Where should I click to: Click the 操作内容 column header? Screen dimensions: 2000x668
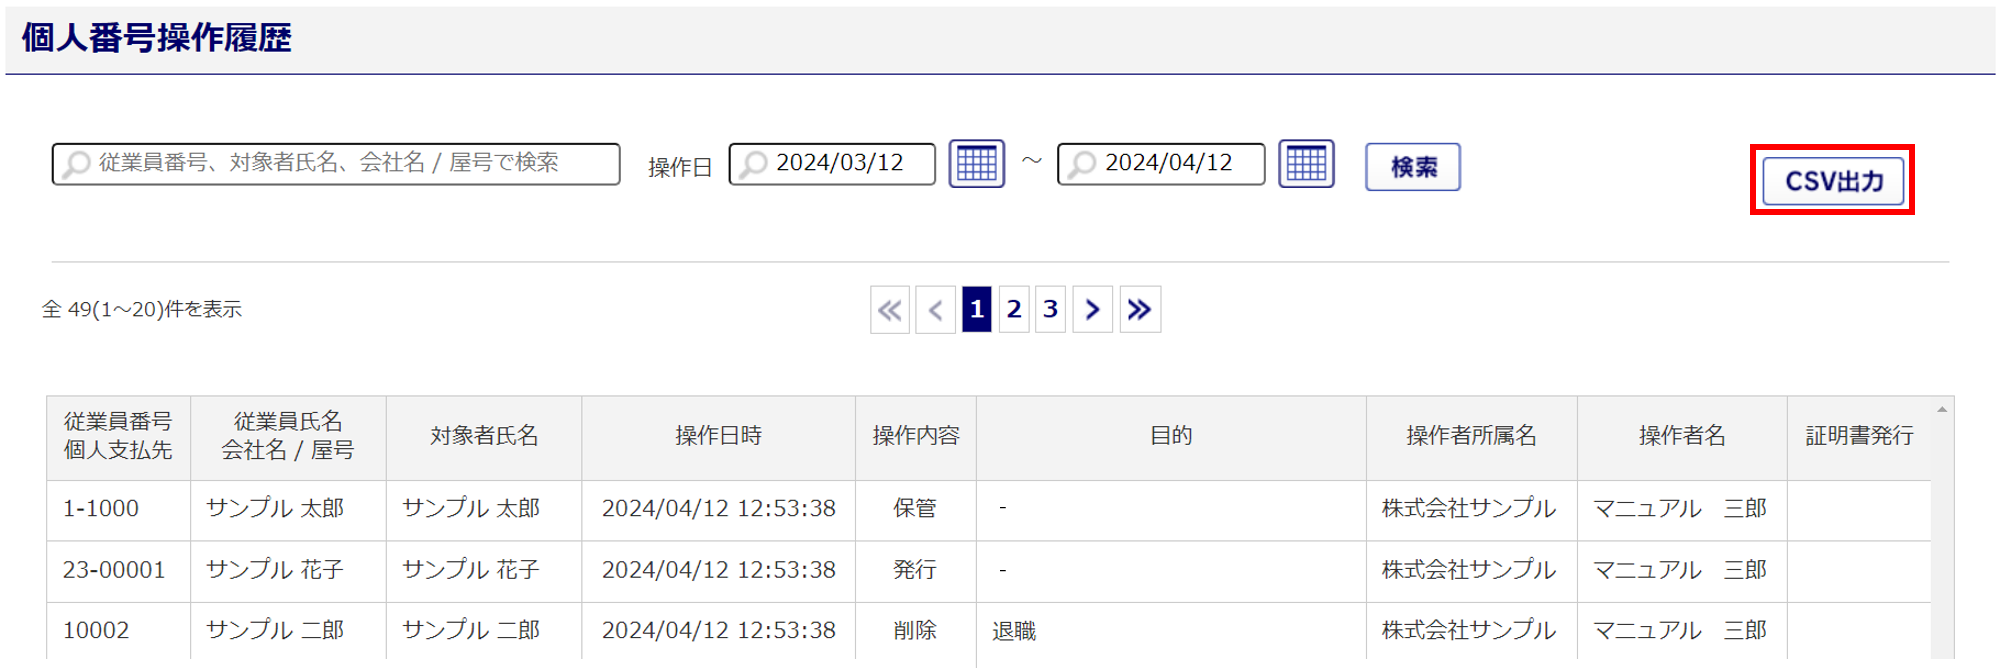(915, 436)
